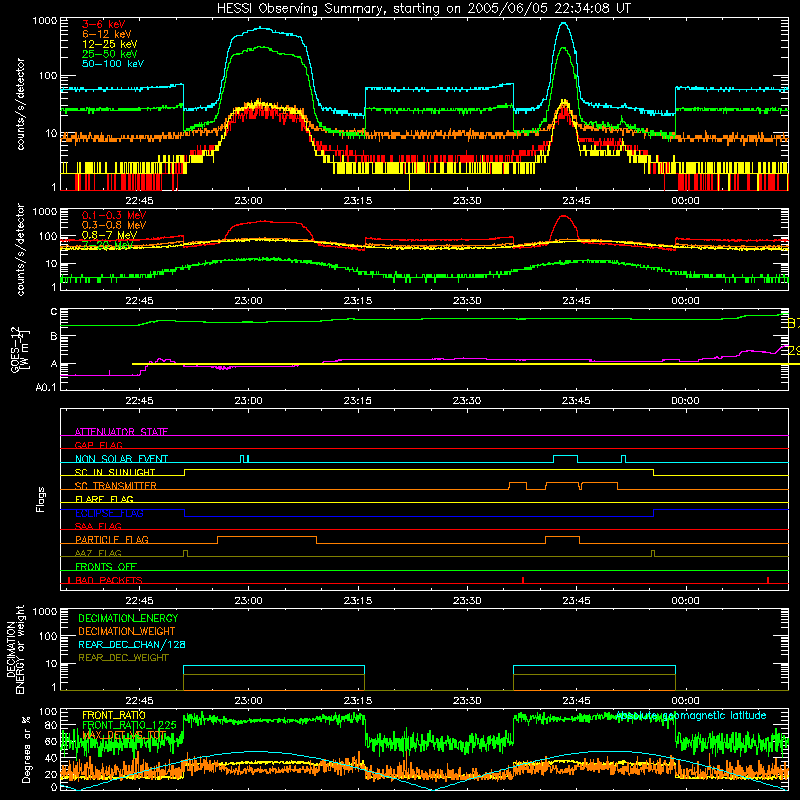800x800 pixels.
Task: Click the 'GOES-12 [W m-2]' axis label
Action: pyautogui.click(x=20, y=349)
